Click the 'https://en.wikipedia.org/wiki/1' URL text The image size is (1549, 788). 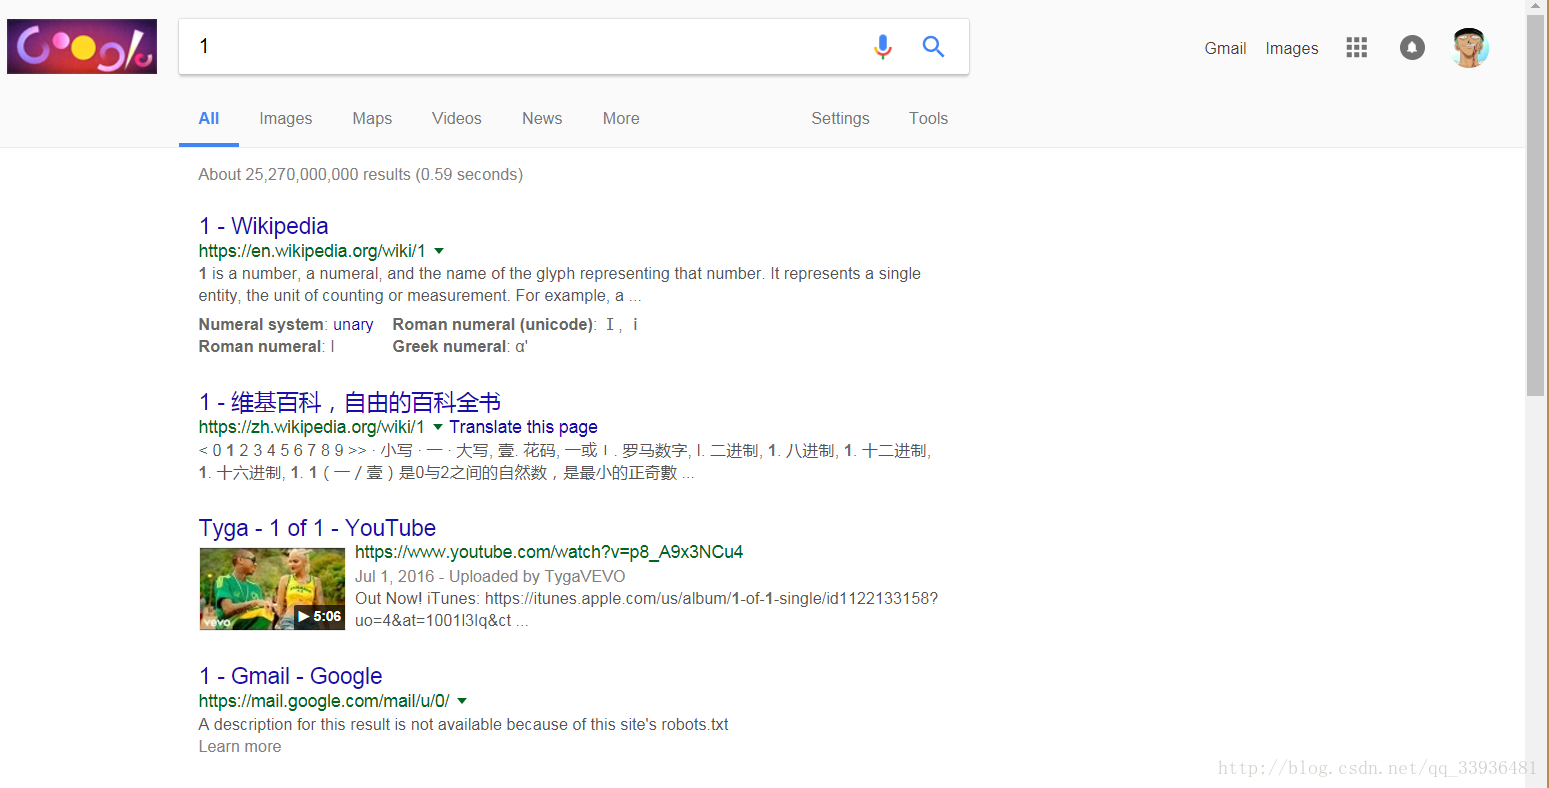[x=312, y=251]
